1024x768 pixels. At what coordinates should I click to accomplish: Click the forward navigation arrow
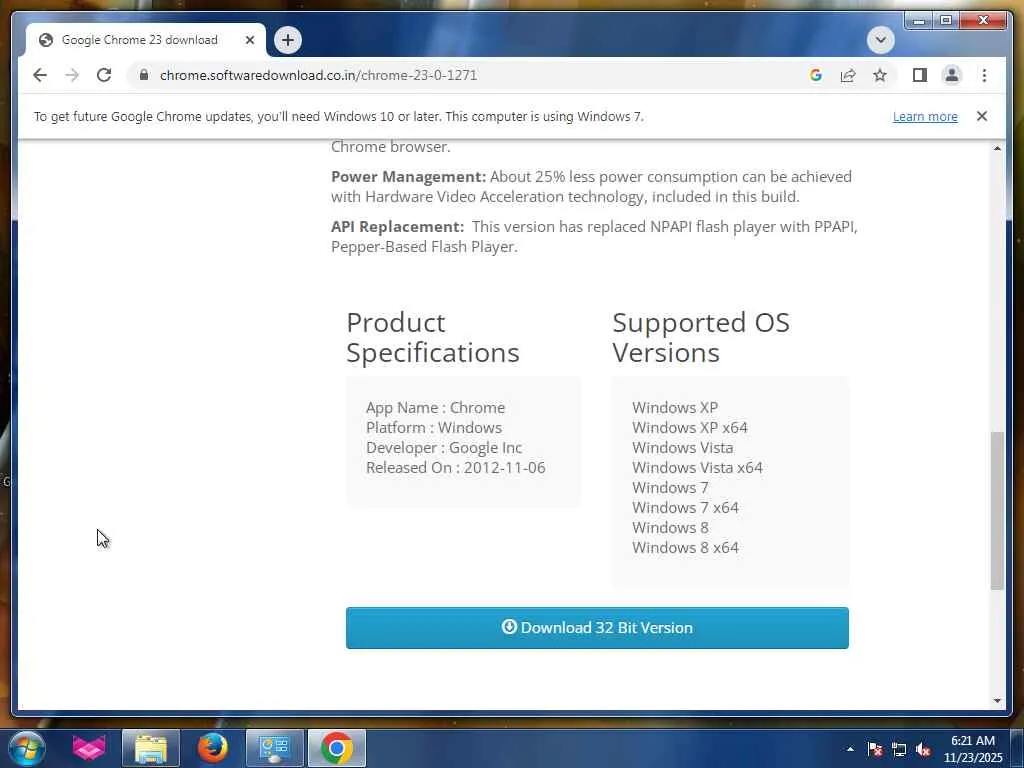(72, 75)
